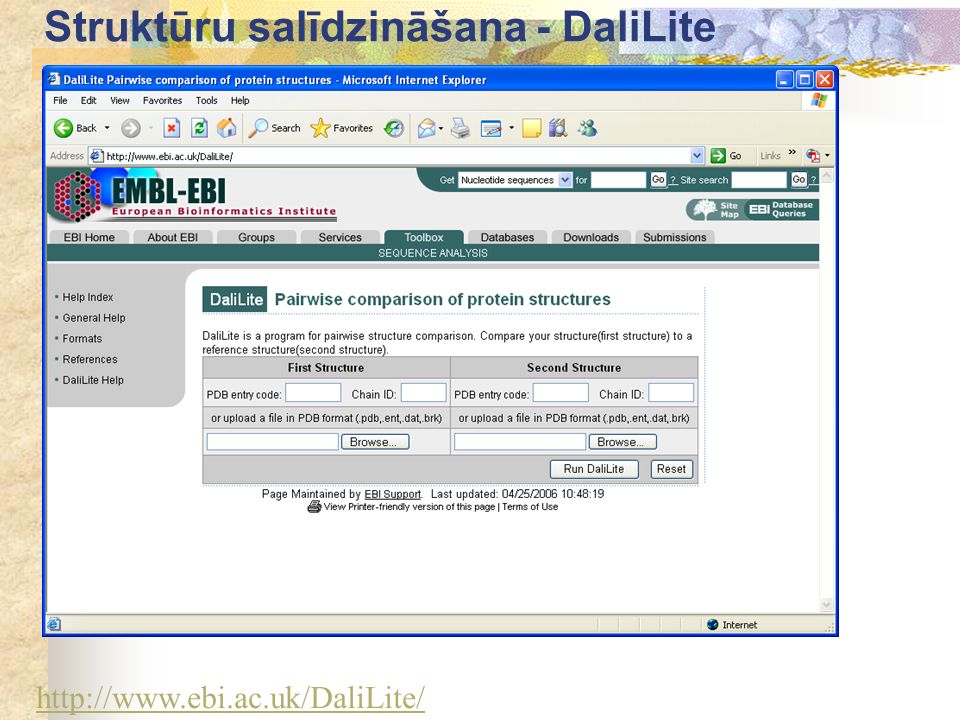Open the Formats sidebar link
Screen dimensions: 960x720
click(82, 339)
